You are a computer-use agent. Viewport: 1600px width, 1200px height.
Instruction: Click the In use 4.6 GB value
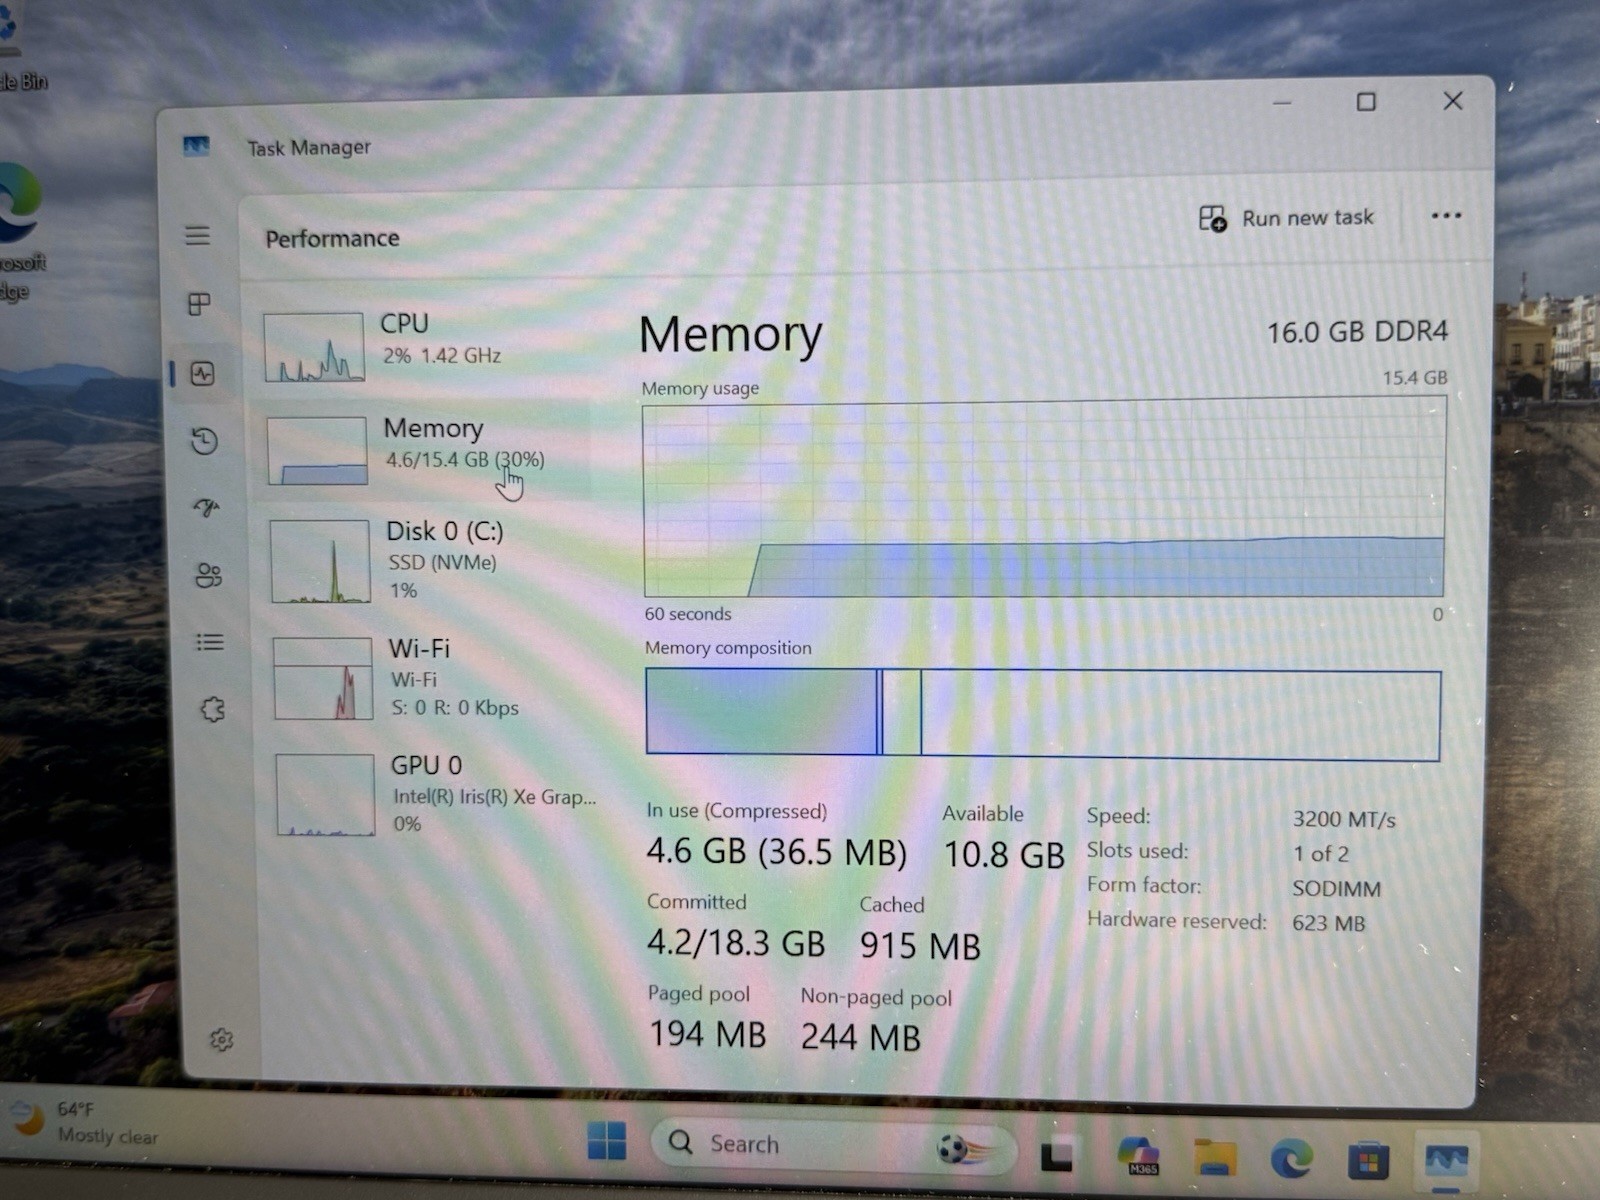tap(776, 852)
